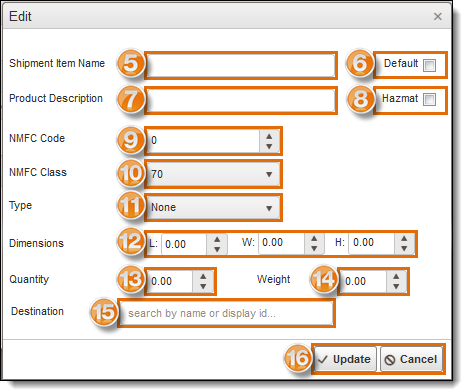464x390 pixels.
Task: Close the Edit dialog with the X
Action: click(438, 16)
